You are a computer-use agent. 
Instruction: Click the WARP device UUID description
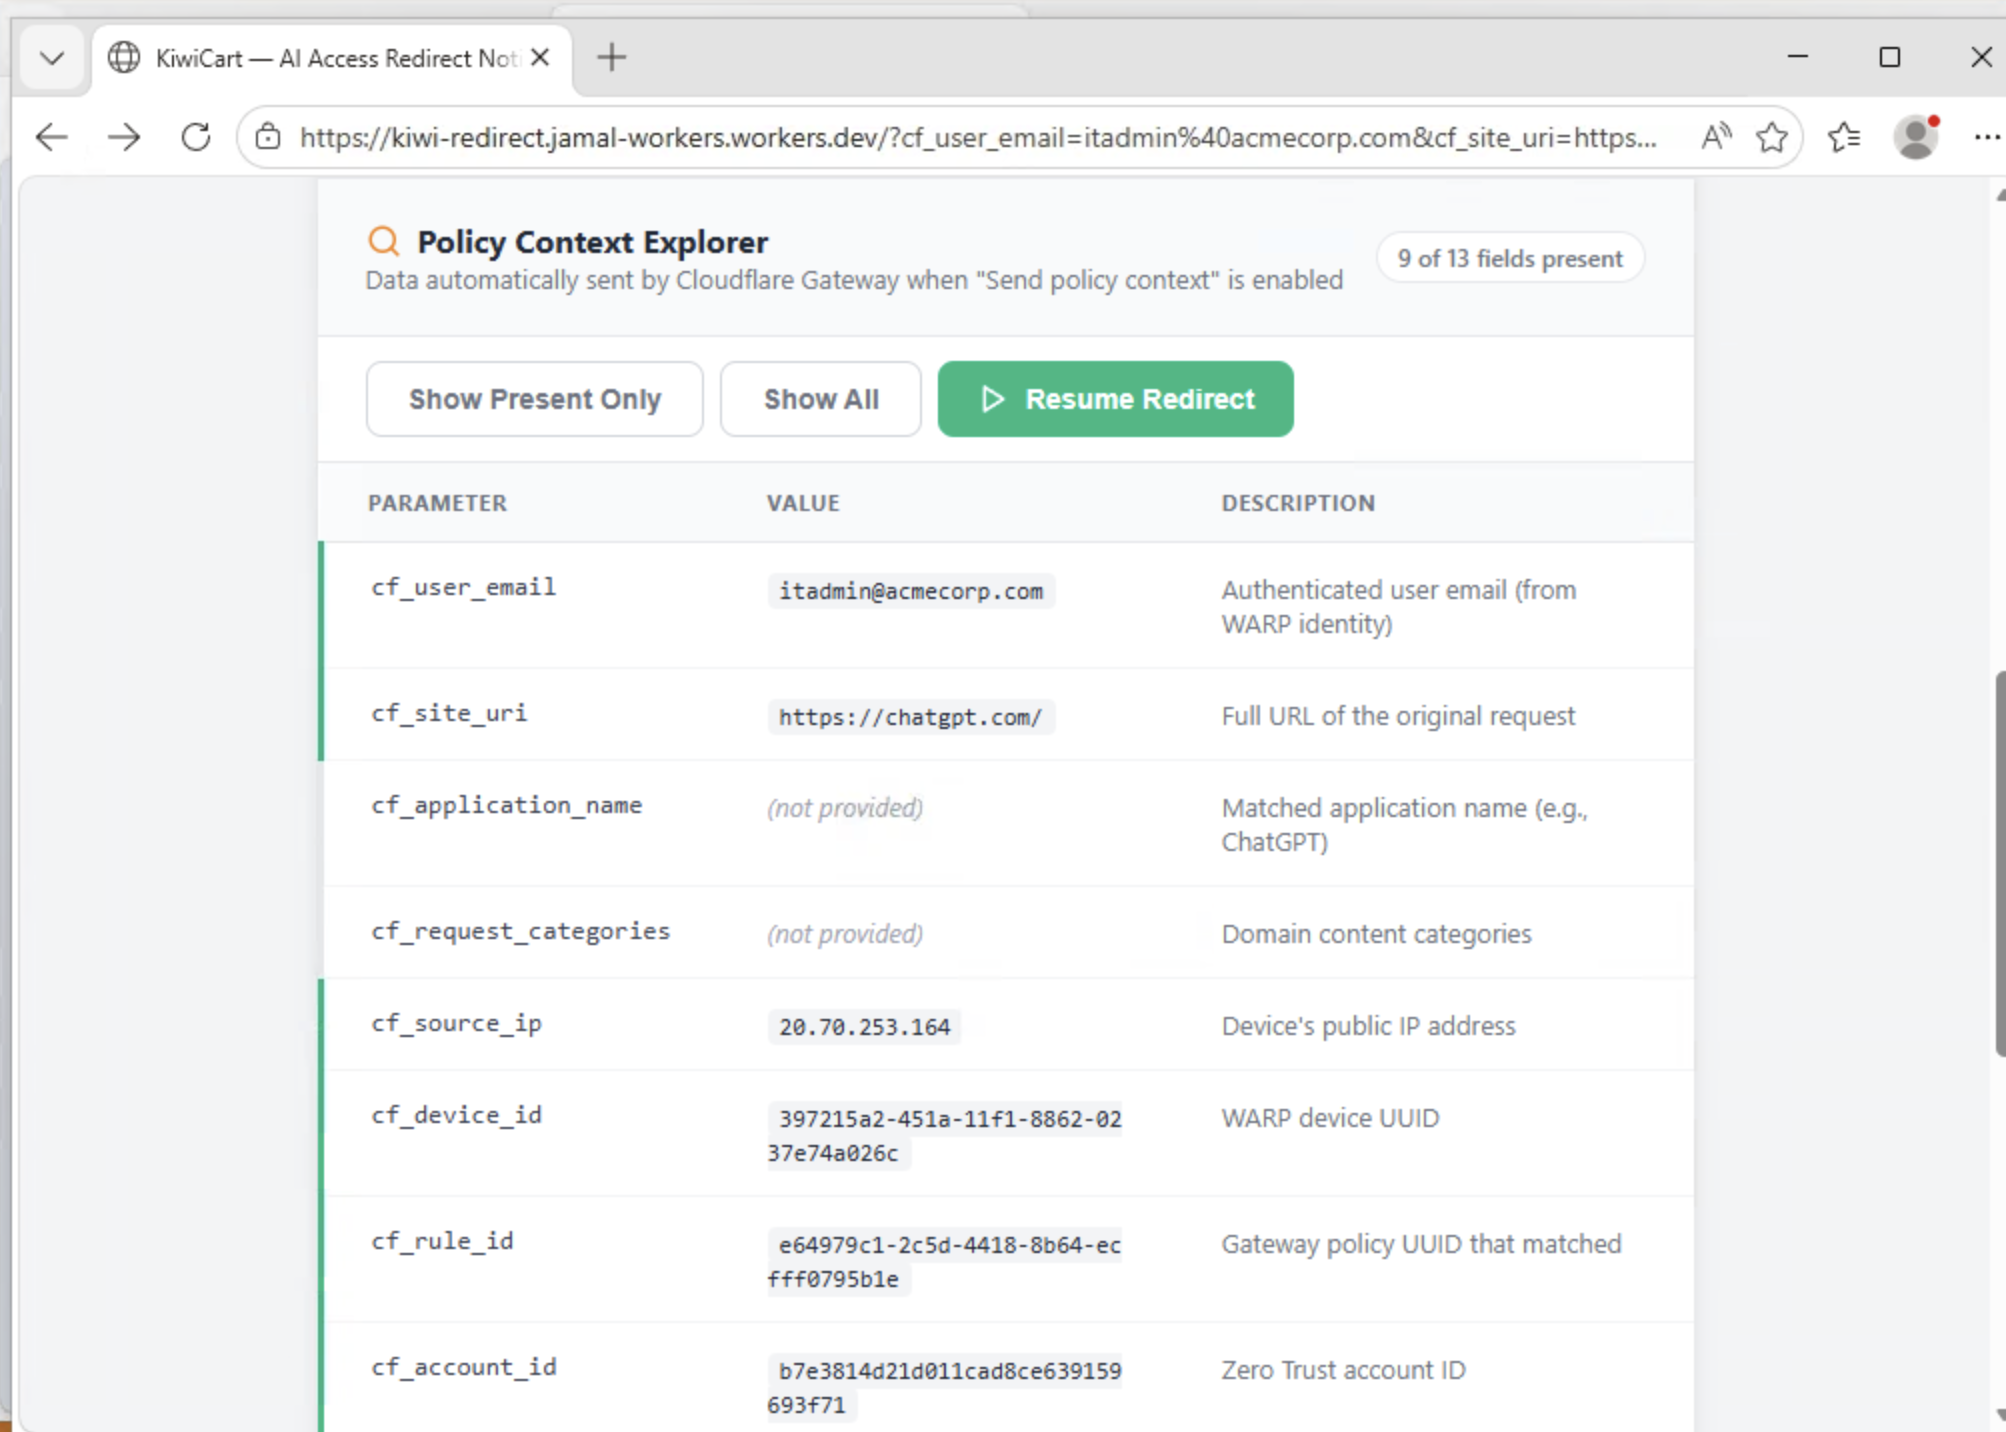[1330, 1118]
